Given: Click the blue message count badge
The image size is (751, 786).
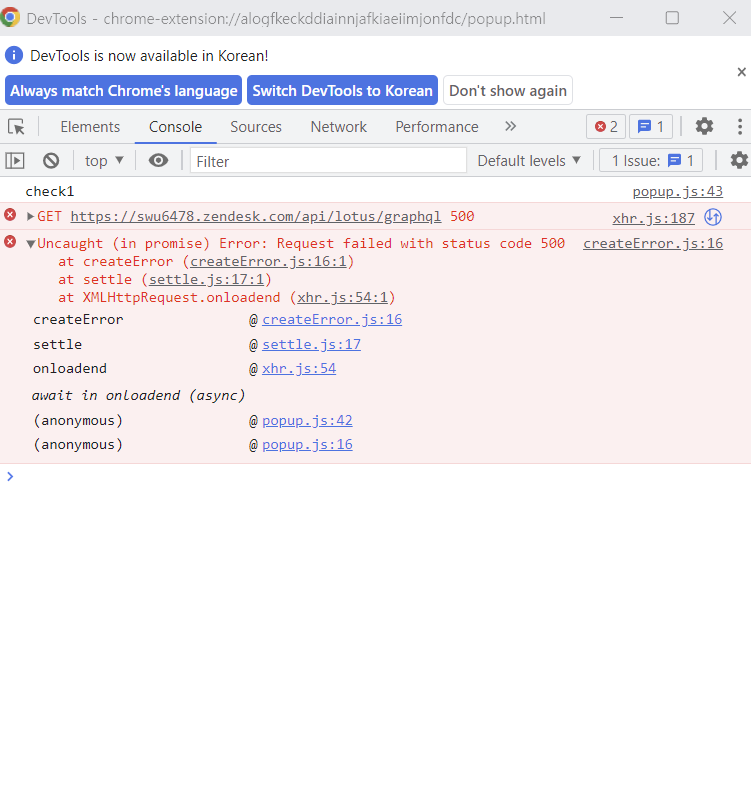Looking at the screenshot, I should coord(651,126).
